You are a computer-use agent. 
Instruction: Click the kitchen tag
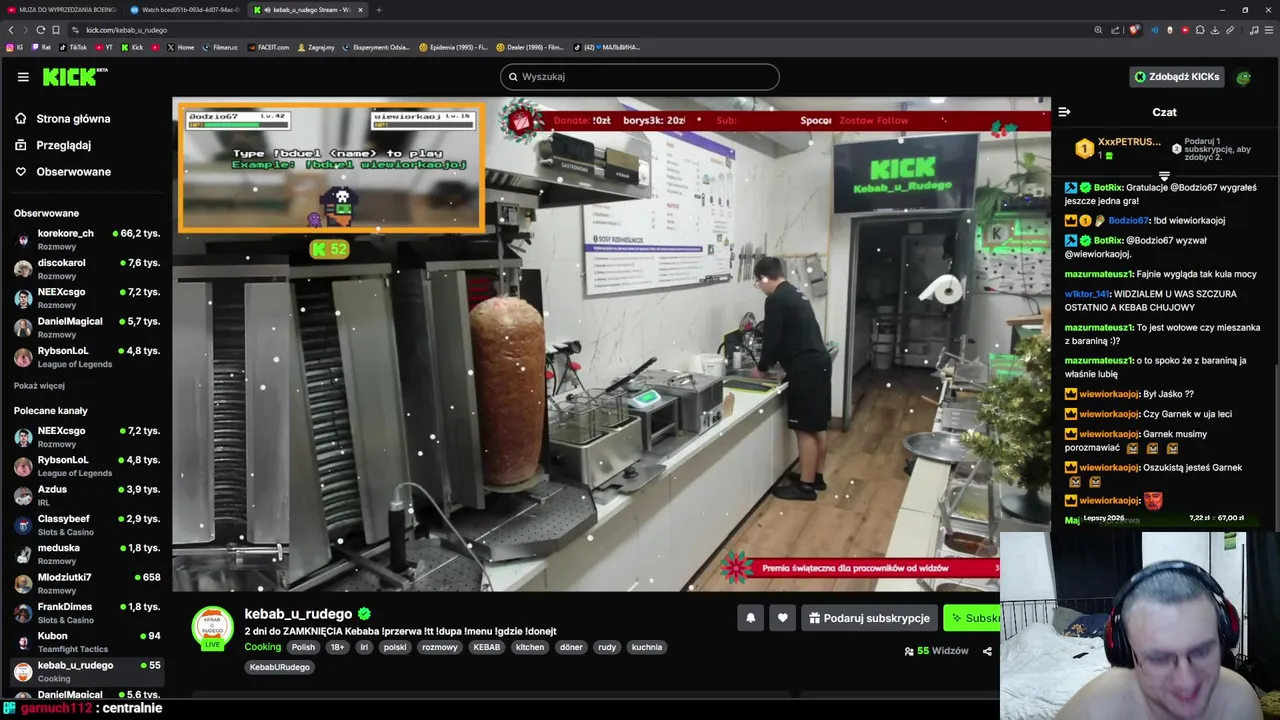[x=530, y=647]
